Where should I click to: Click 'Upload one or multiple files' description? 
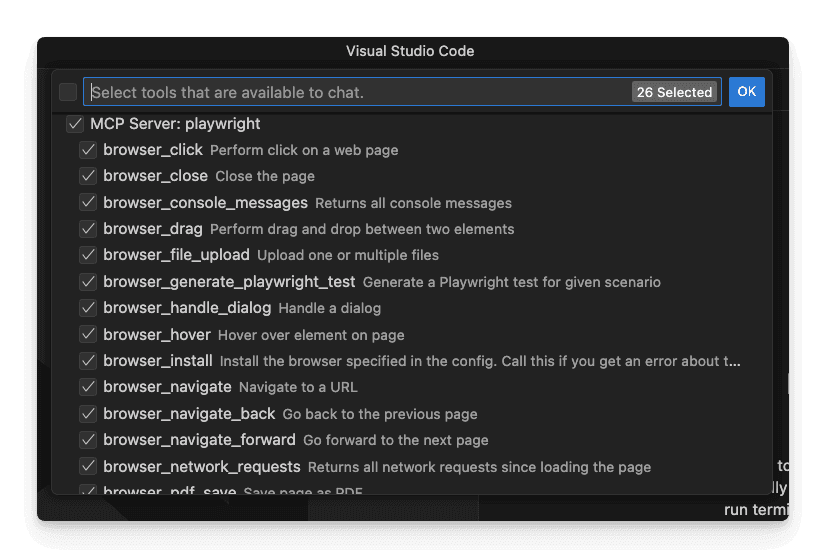tap(348, 256)
